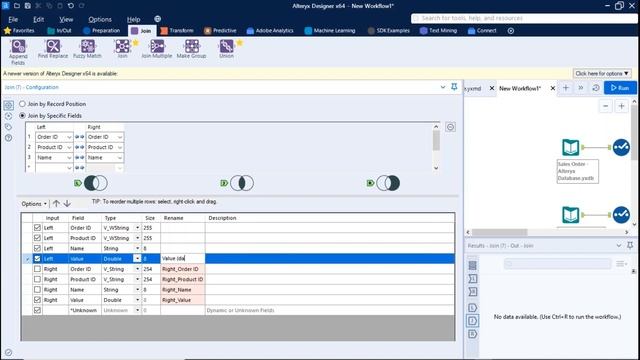Viewport: 640px width, 360px height.
Task: Select the Make Group tool
Action: pyautogui.click(x=191, y=49)
